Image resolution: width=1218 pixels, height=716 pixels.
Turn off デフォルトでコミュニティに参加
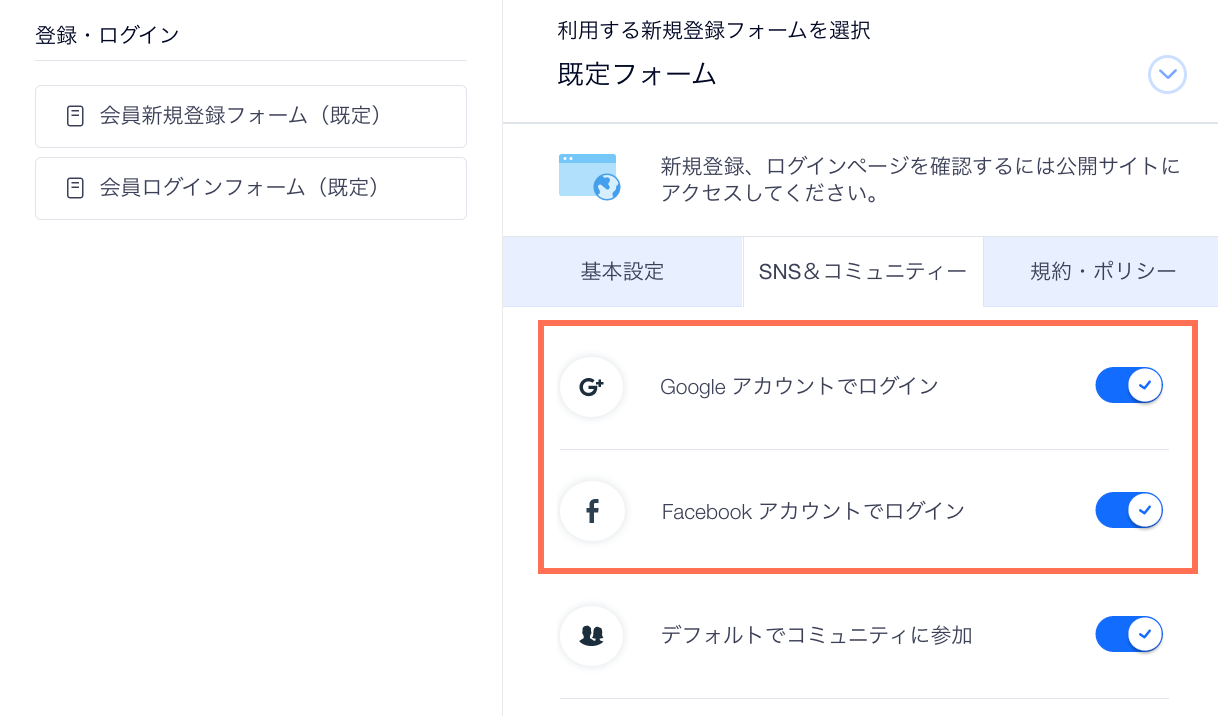(x=1129, y=634)
